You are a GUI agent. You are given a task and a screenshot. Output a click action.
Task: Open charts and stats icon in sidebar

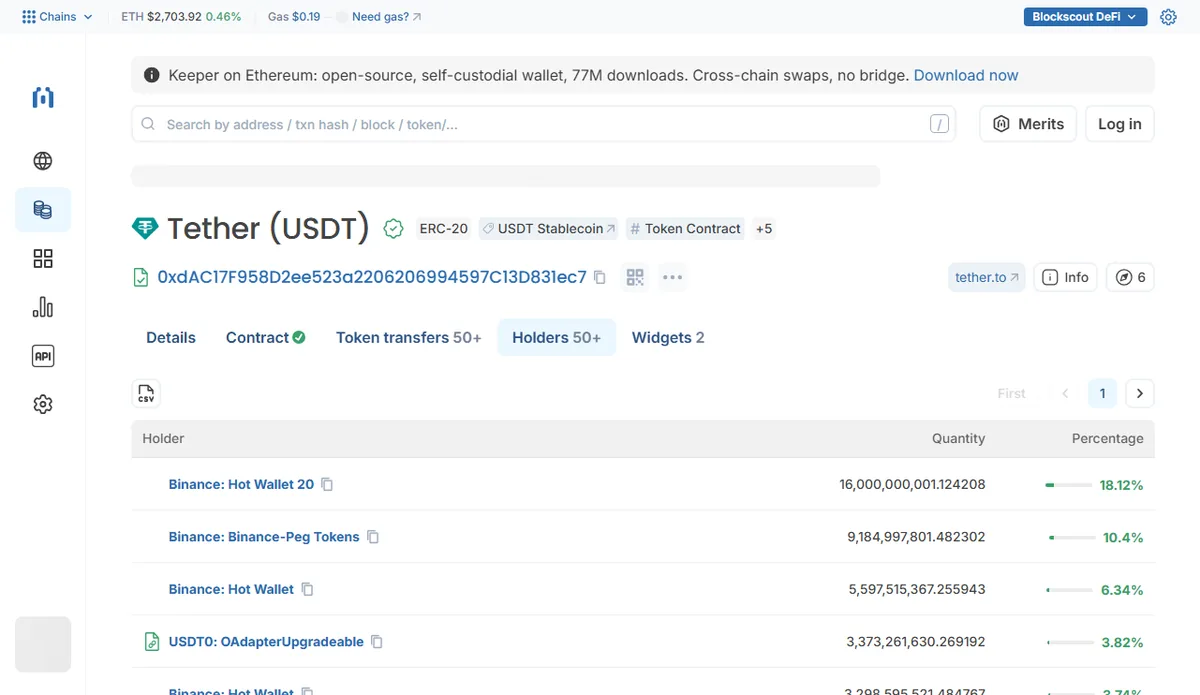point(43,307)
